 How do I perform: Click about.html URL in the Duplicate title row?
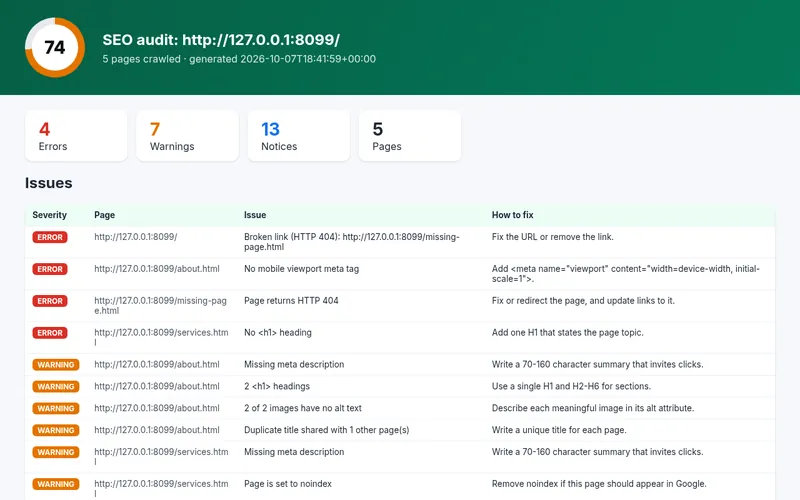(x=157, y=430)
